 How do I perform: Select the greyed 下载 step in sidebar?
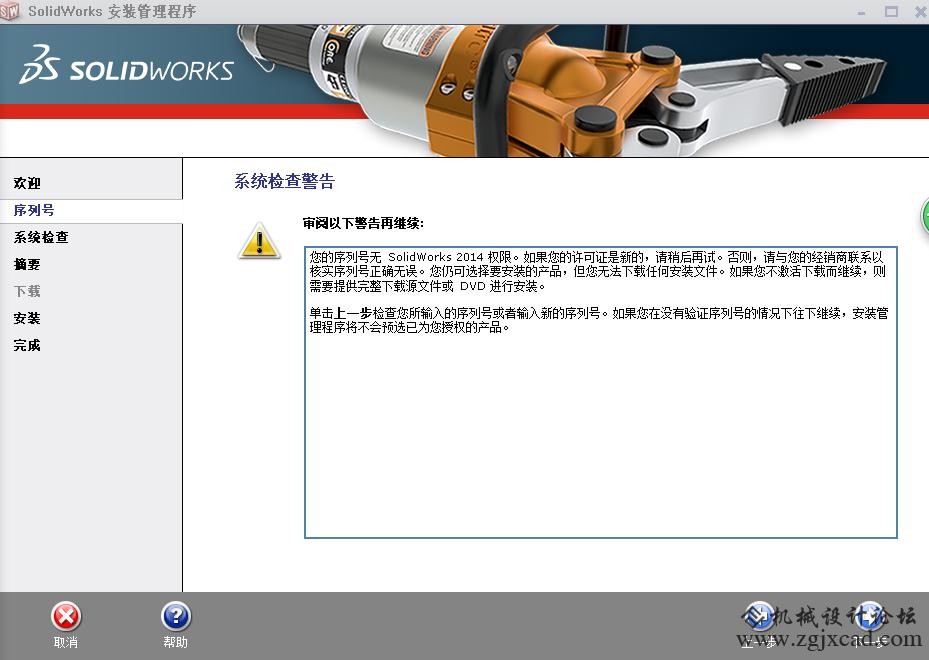pos(27,291)
